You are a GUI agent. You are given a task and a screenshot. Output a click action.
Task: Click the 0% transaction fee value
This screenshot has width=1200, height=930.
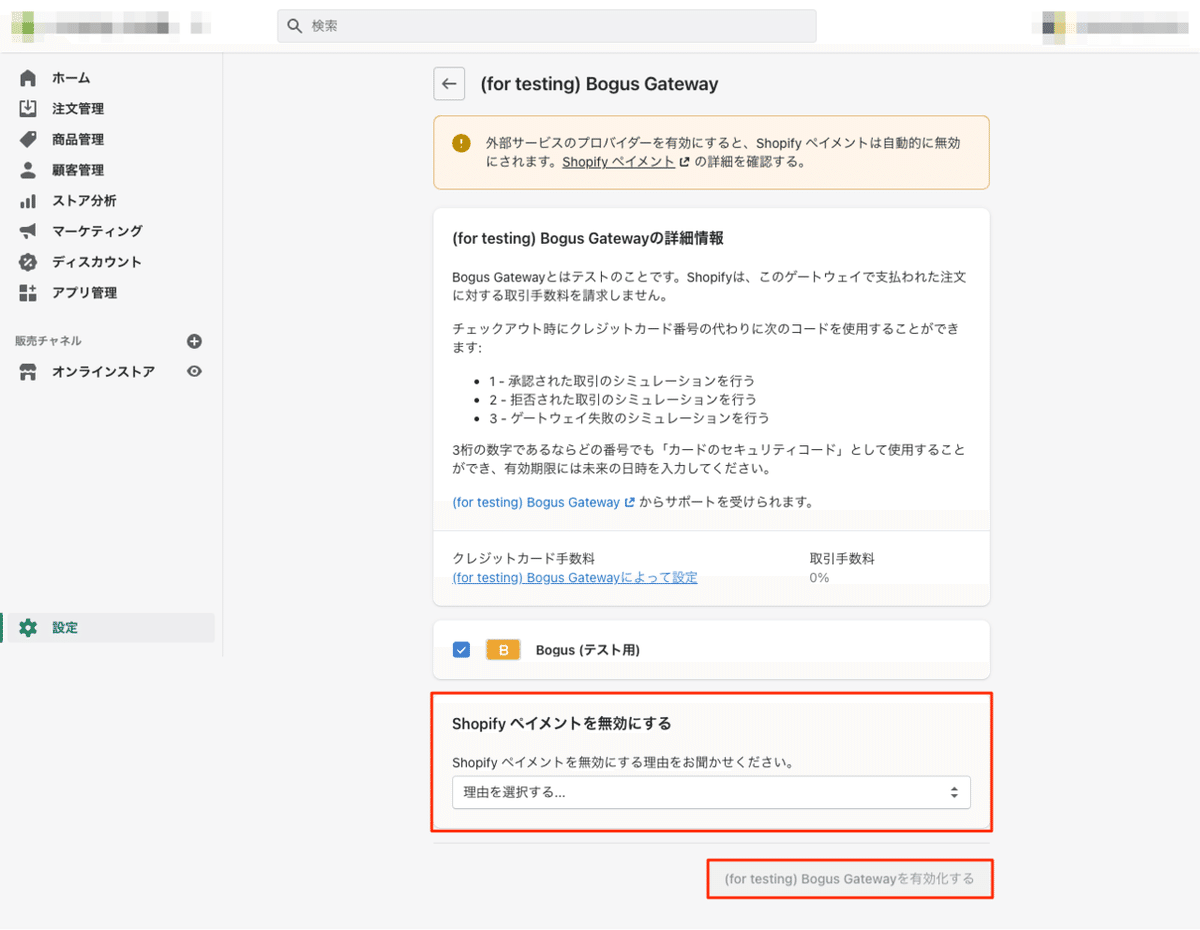click(x=819, y=578)
